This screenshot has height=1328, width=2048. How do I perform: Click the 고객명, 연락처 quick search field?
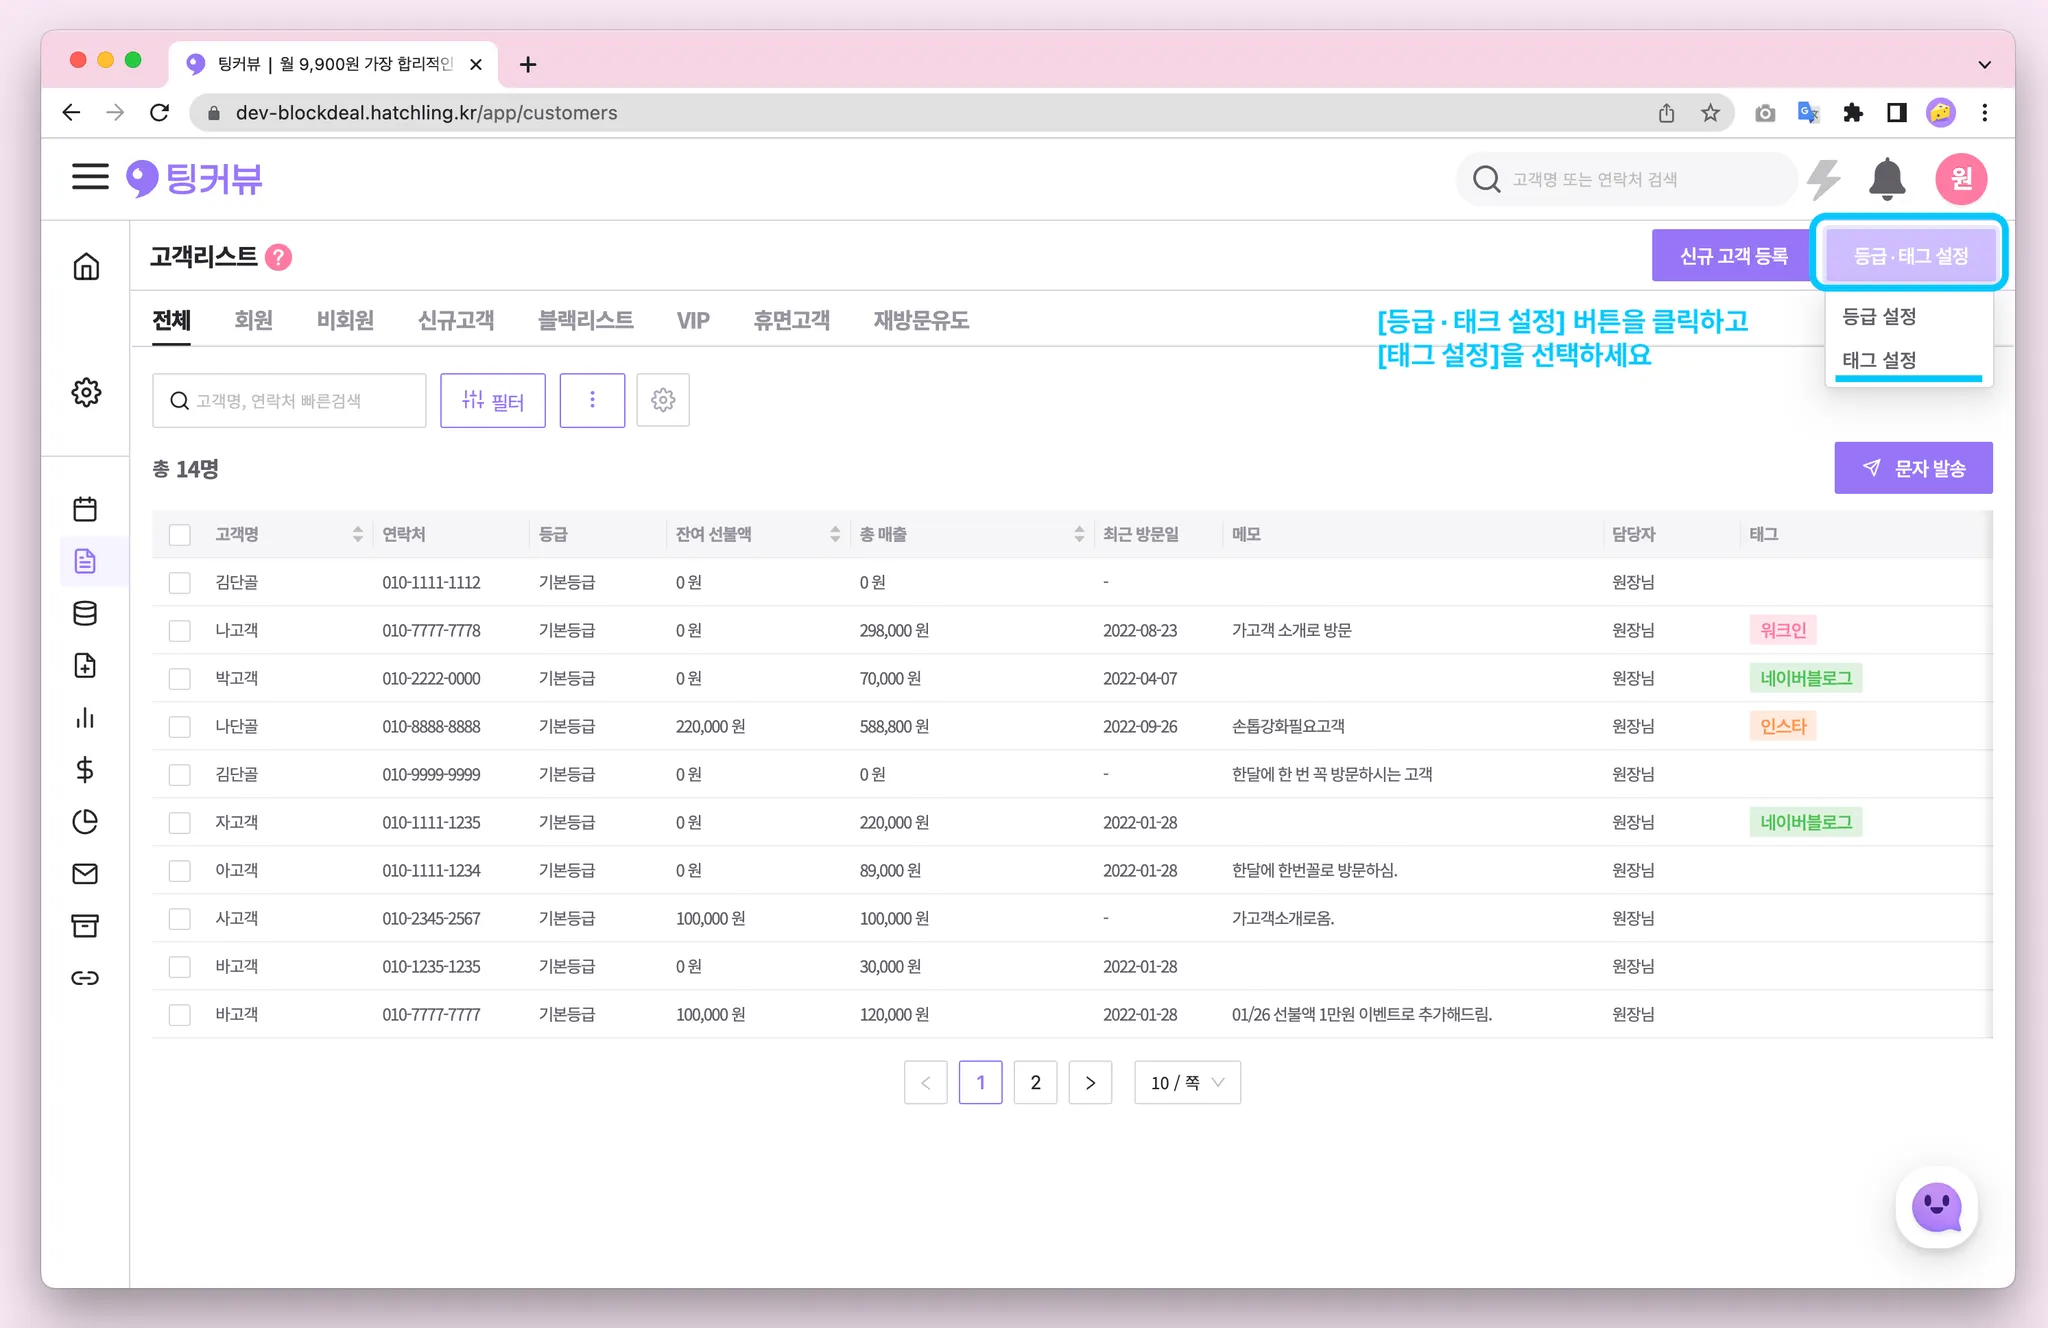coord(290,401)
